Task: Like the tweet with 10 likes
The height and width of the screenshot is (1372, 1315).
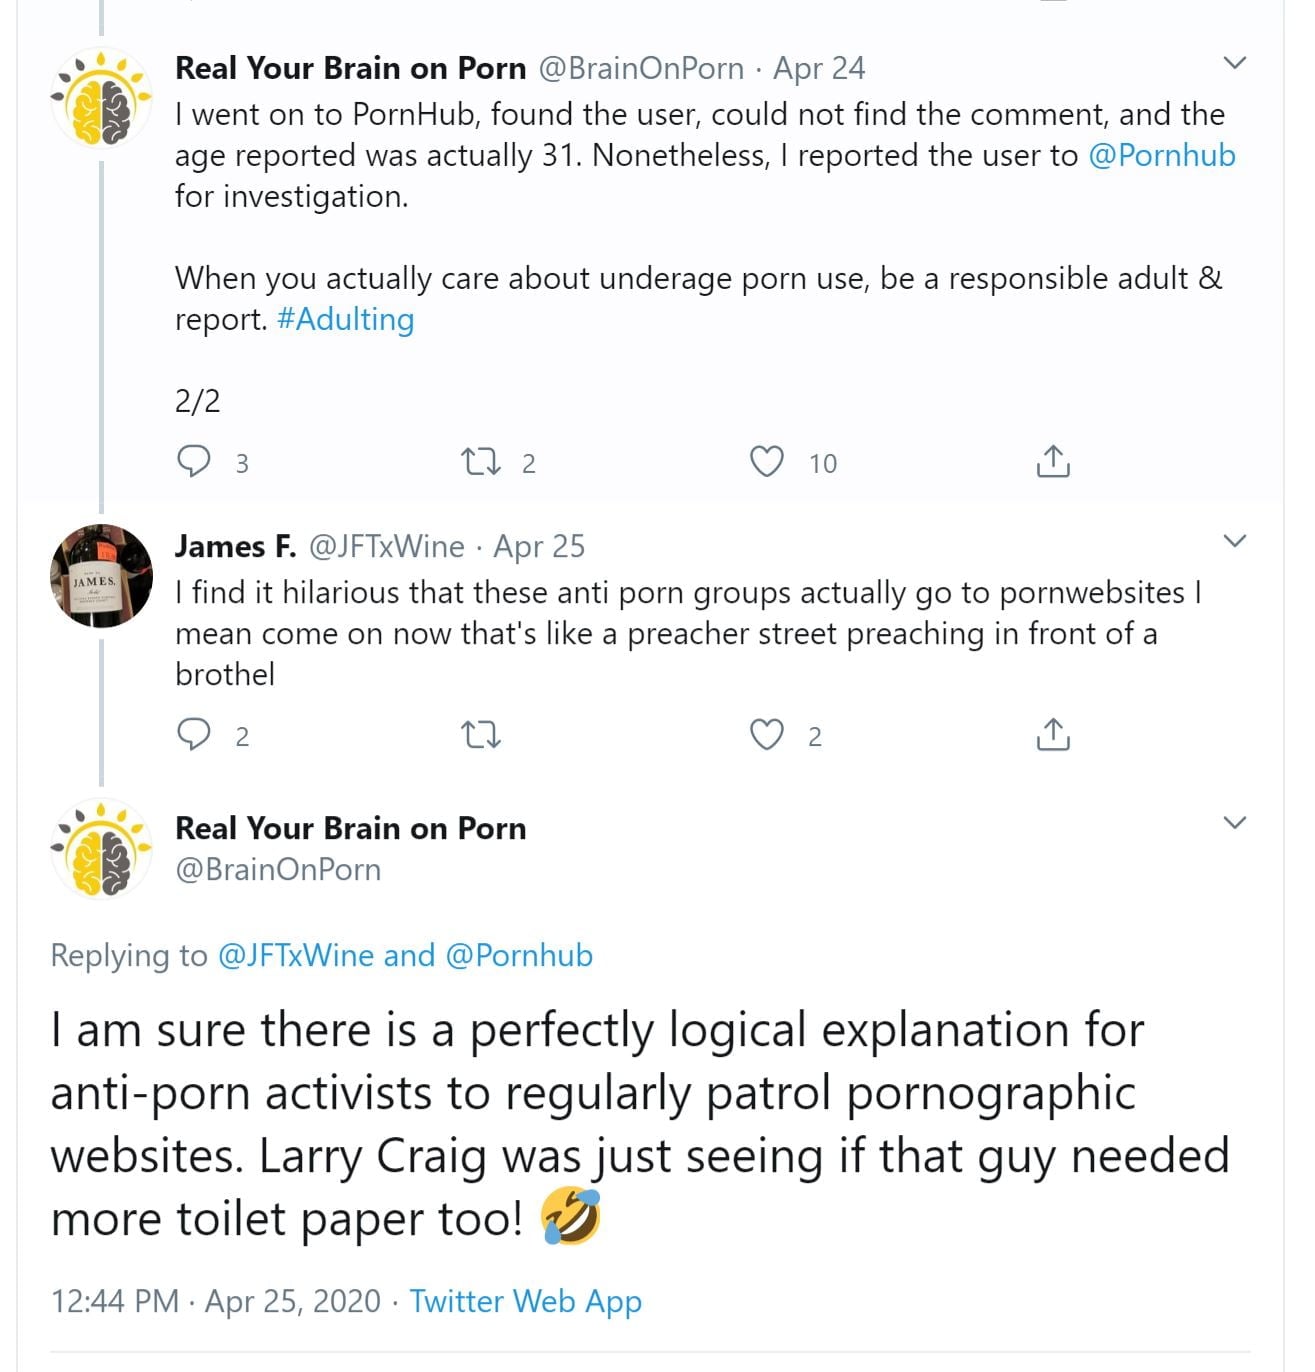Action: pos(767,462)
